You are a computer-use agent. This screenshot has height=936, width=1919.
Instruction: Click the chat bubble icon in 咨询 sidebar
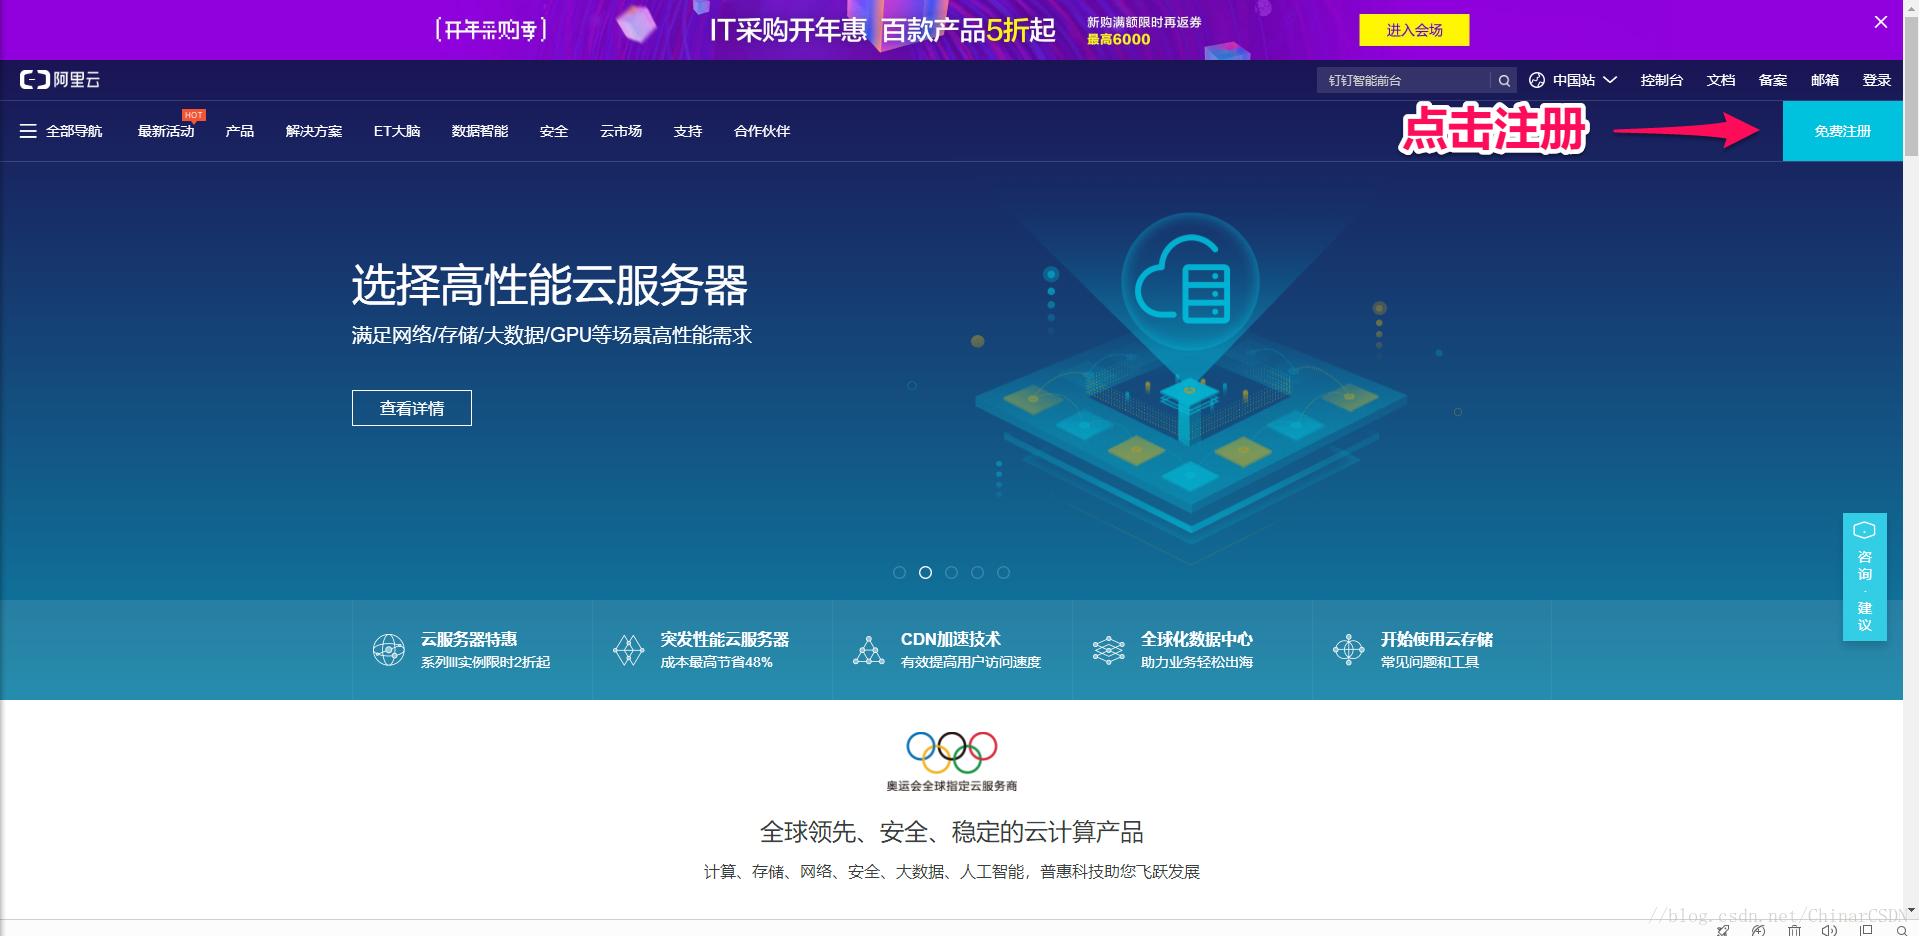[x=1864, y=530]
